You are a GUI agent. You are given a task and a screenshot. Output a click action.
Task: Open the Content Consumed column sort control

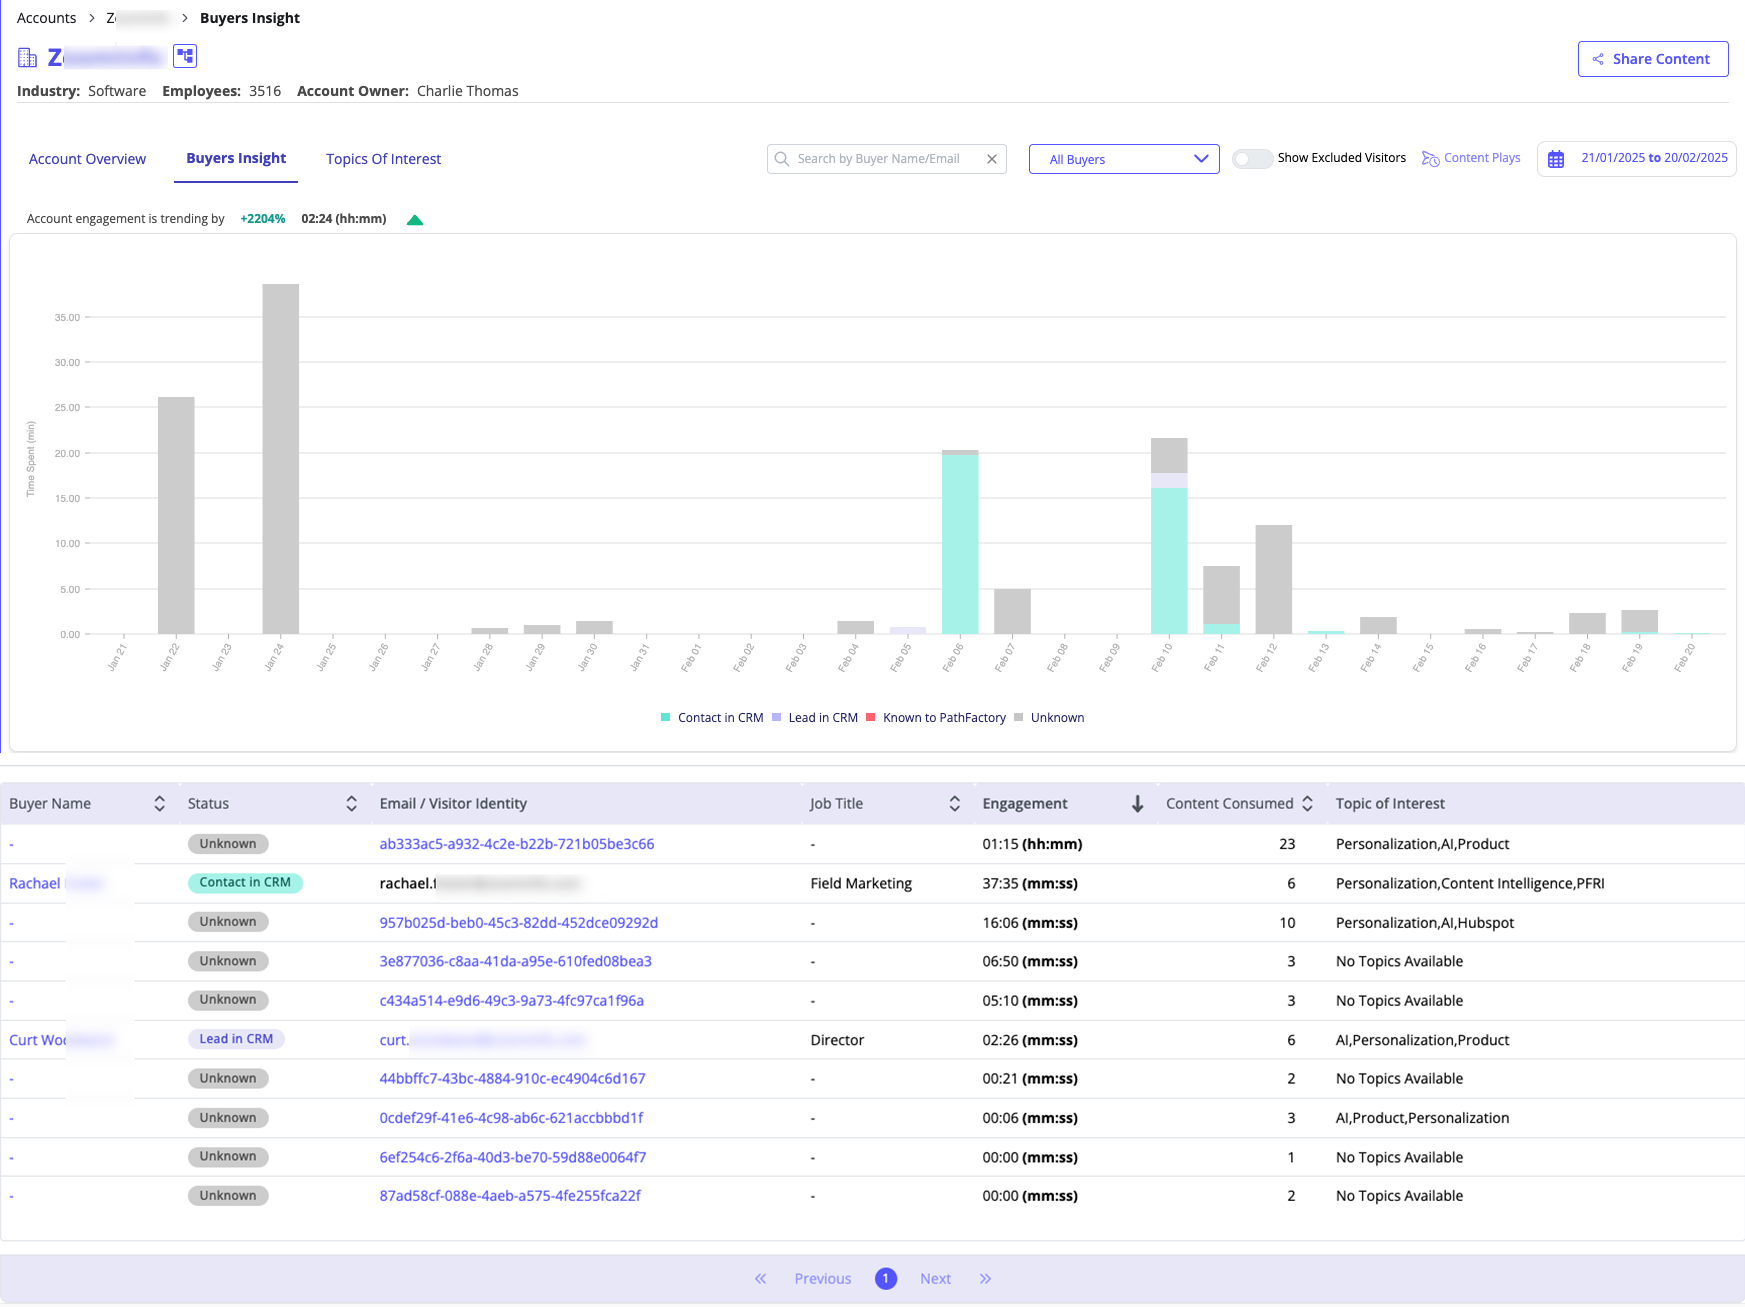pos(1307,804)
